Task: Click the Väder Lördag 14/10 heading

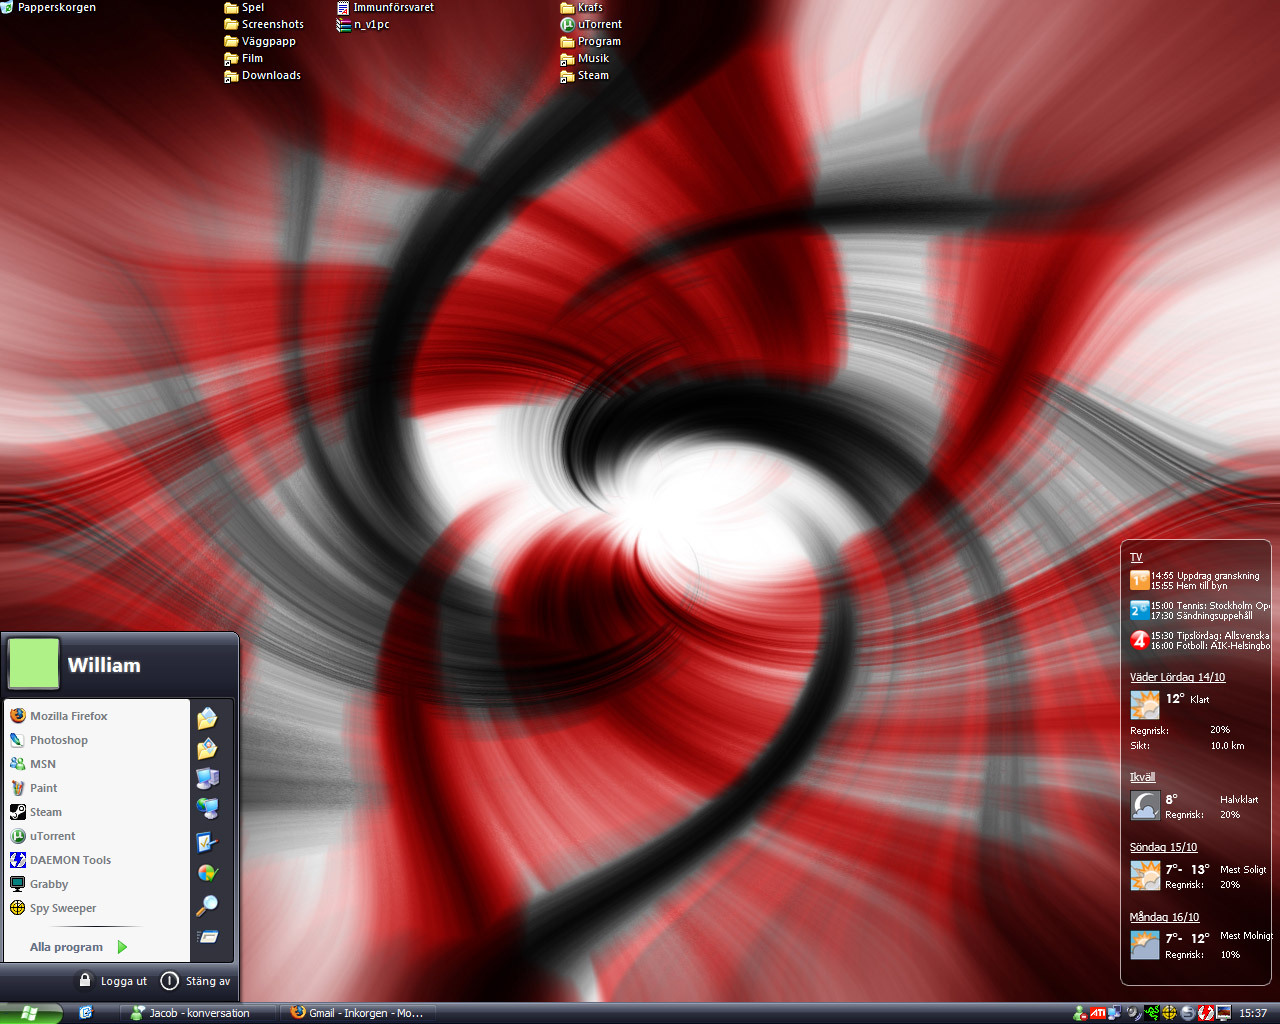Action: click(1178, 677)
